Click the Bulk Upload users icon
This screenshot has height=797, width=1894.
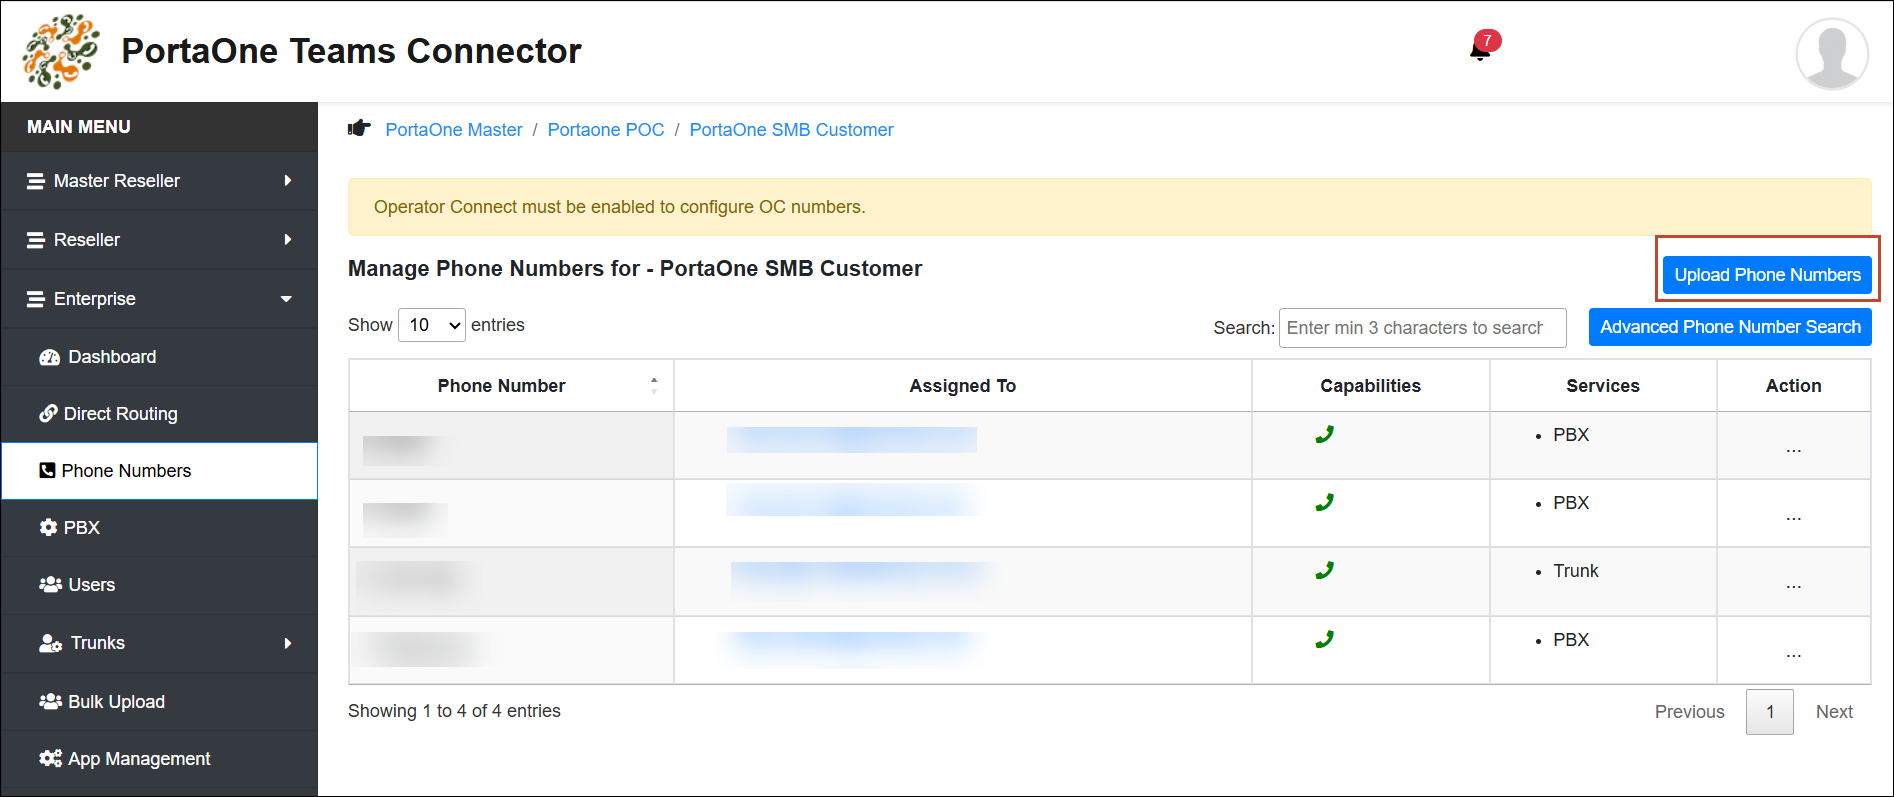[50, 701]
